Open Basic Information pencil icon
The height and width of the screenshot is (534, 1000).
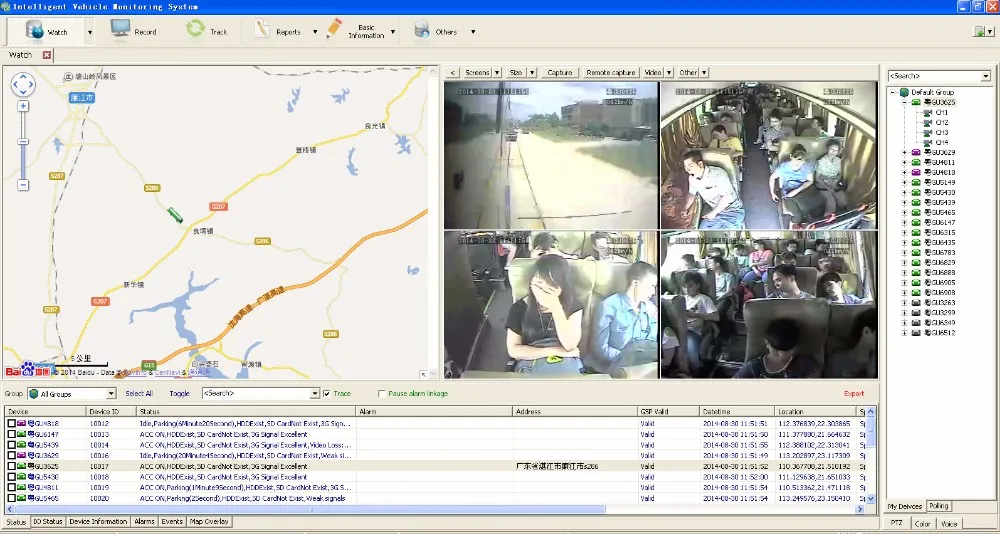point(334,30)
